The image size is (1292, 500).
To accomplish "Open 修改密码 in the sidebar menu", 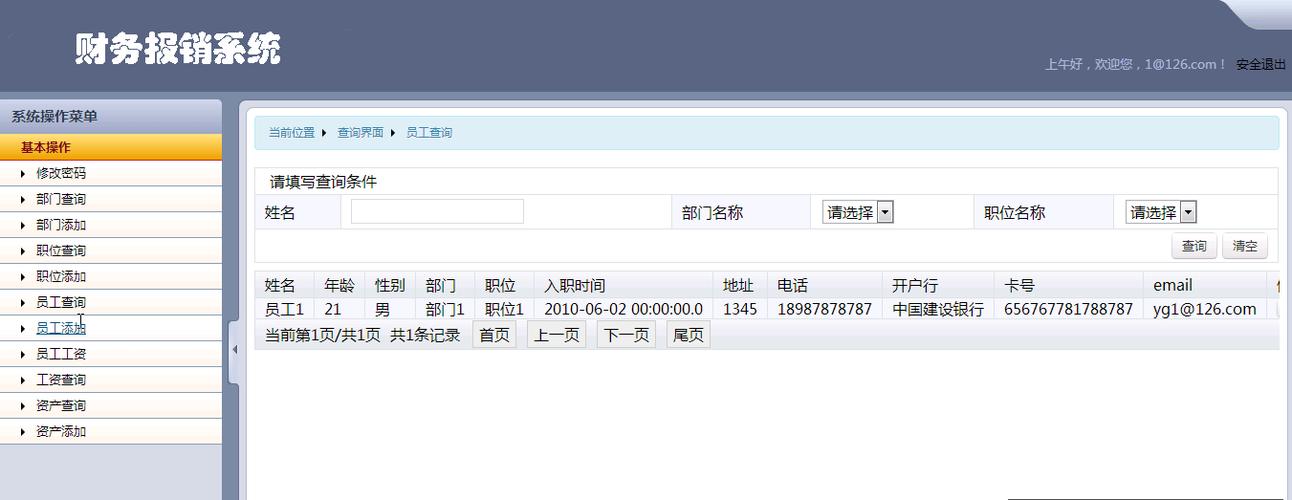I will [x=61, y=173].
